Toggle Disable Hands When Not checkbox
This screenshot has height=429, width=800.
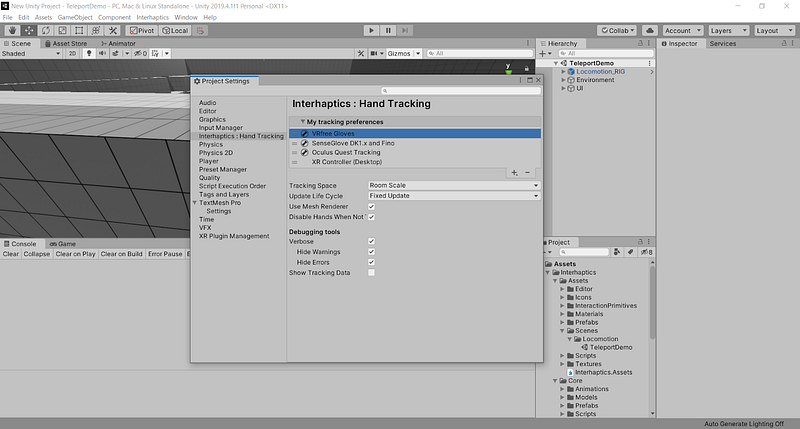pos(371,217)
